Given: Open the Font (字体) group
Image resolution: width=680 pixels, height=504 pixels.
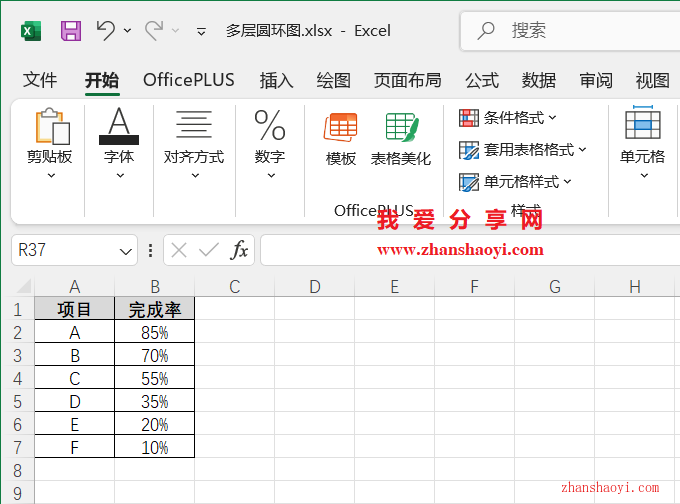Looking at the screenshot, I should [x=119, y=145].
